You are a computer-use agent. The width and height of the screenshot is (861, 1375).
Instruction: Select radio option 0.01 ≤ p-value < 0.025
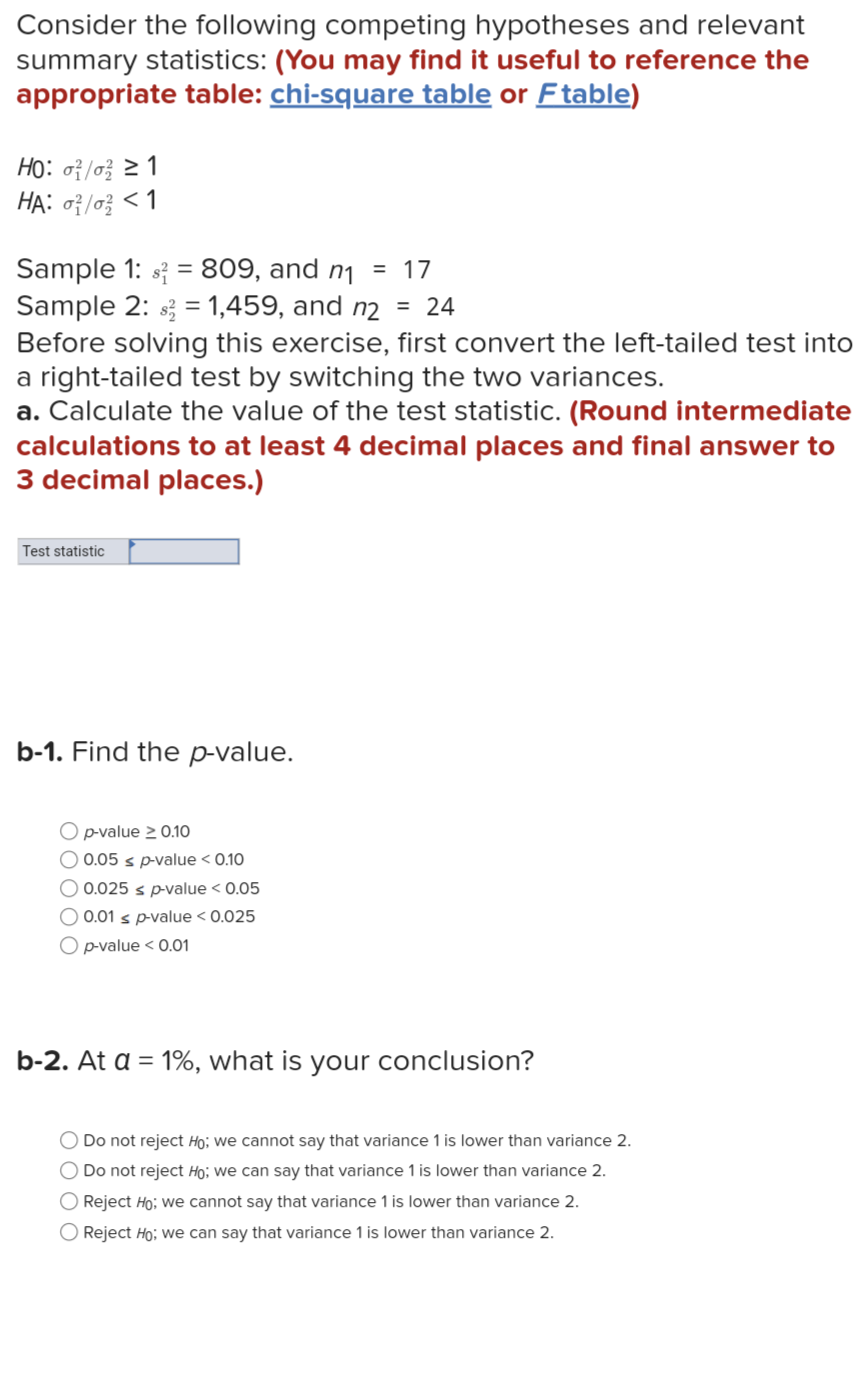[68, 916]
